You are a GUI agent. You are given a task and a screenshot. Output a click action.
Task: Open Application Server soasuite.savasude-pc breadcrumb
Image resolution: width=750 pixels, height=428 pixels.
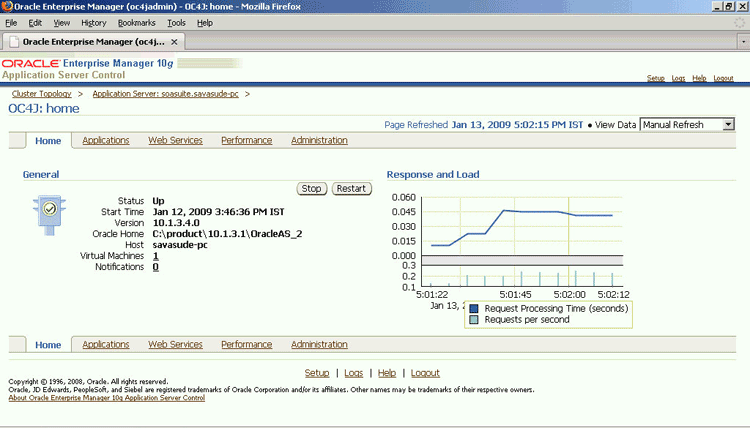point(165,94)
